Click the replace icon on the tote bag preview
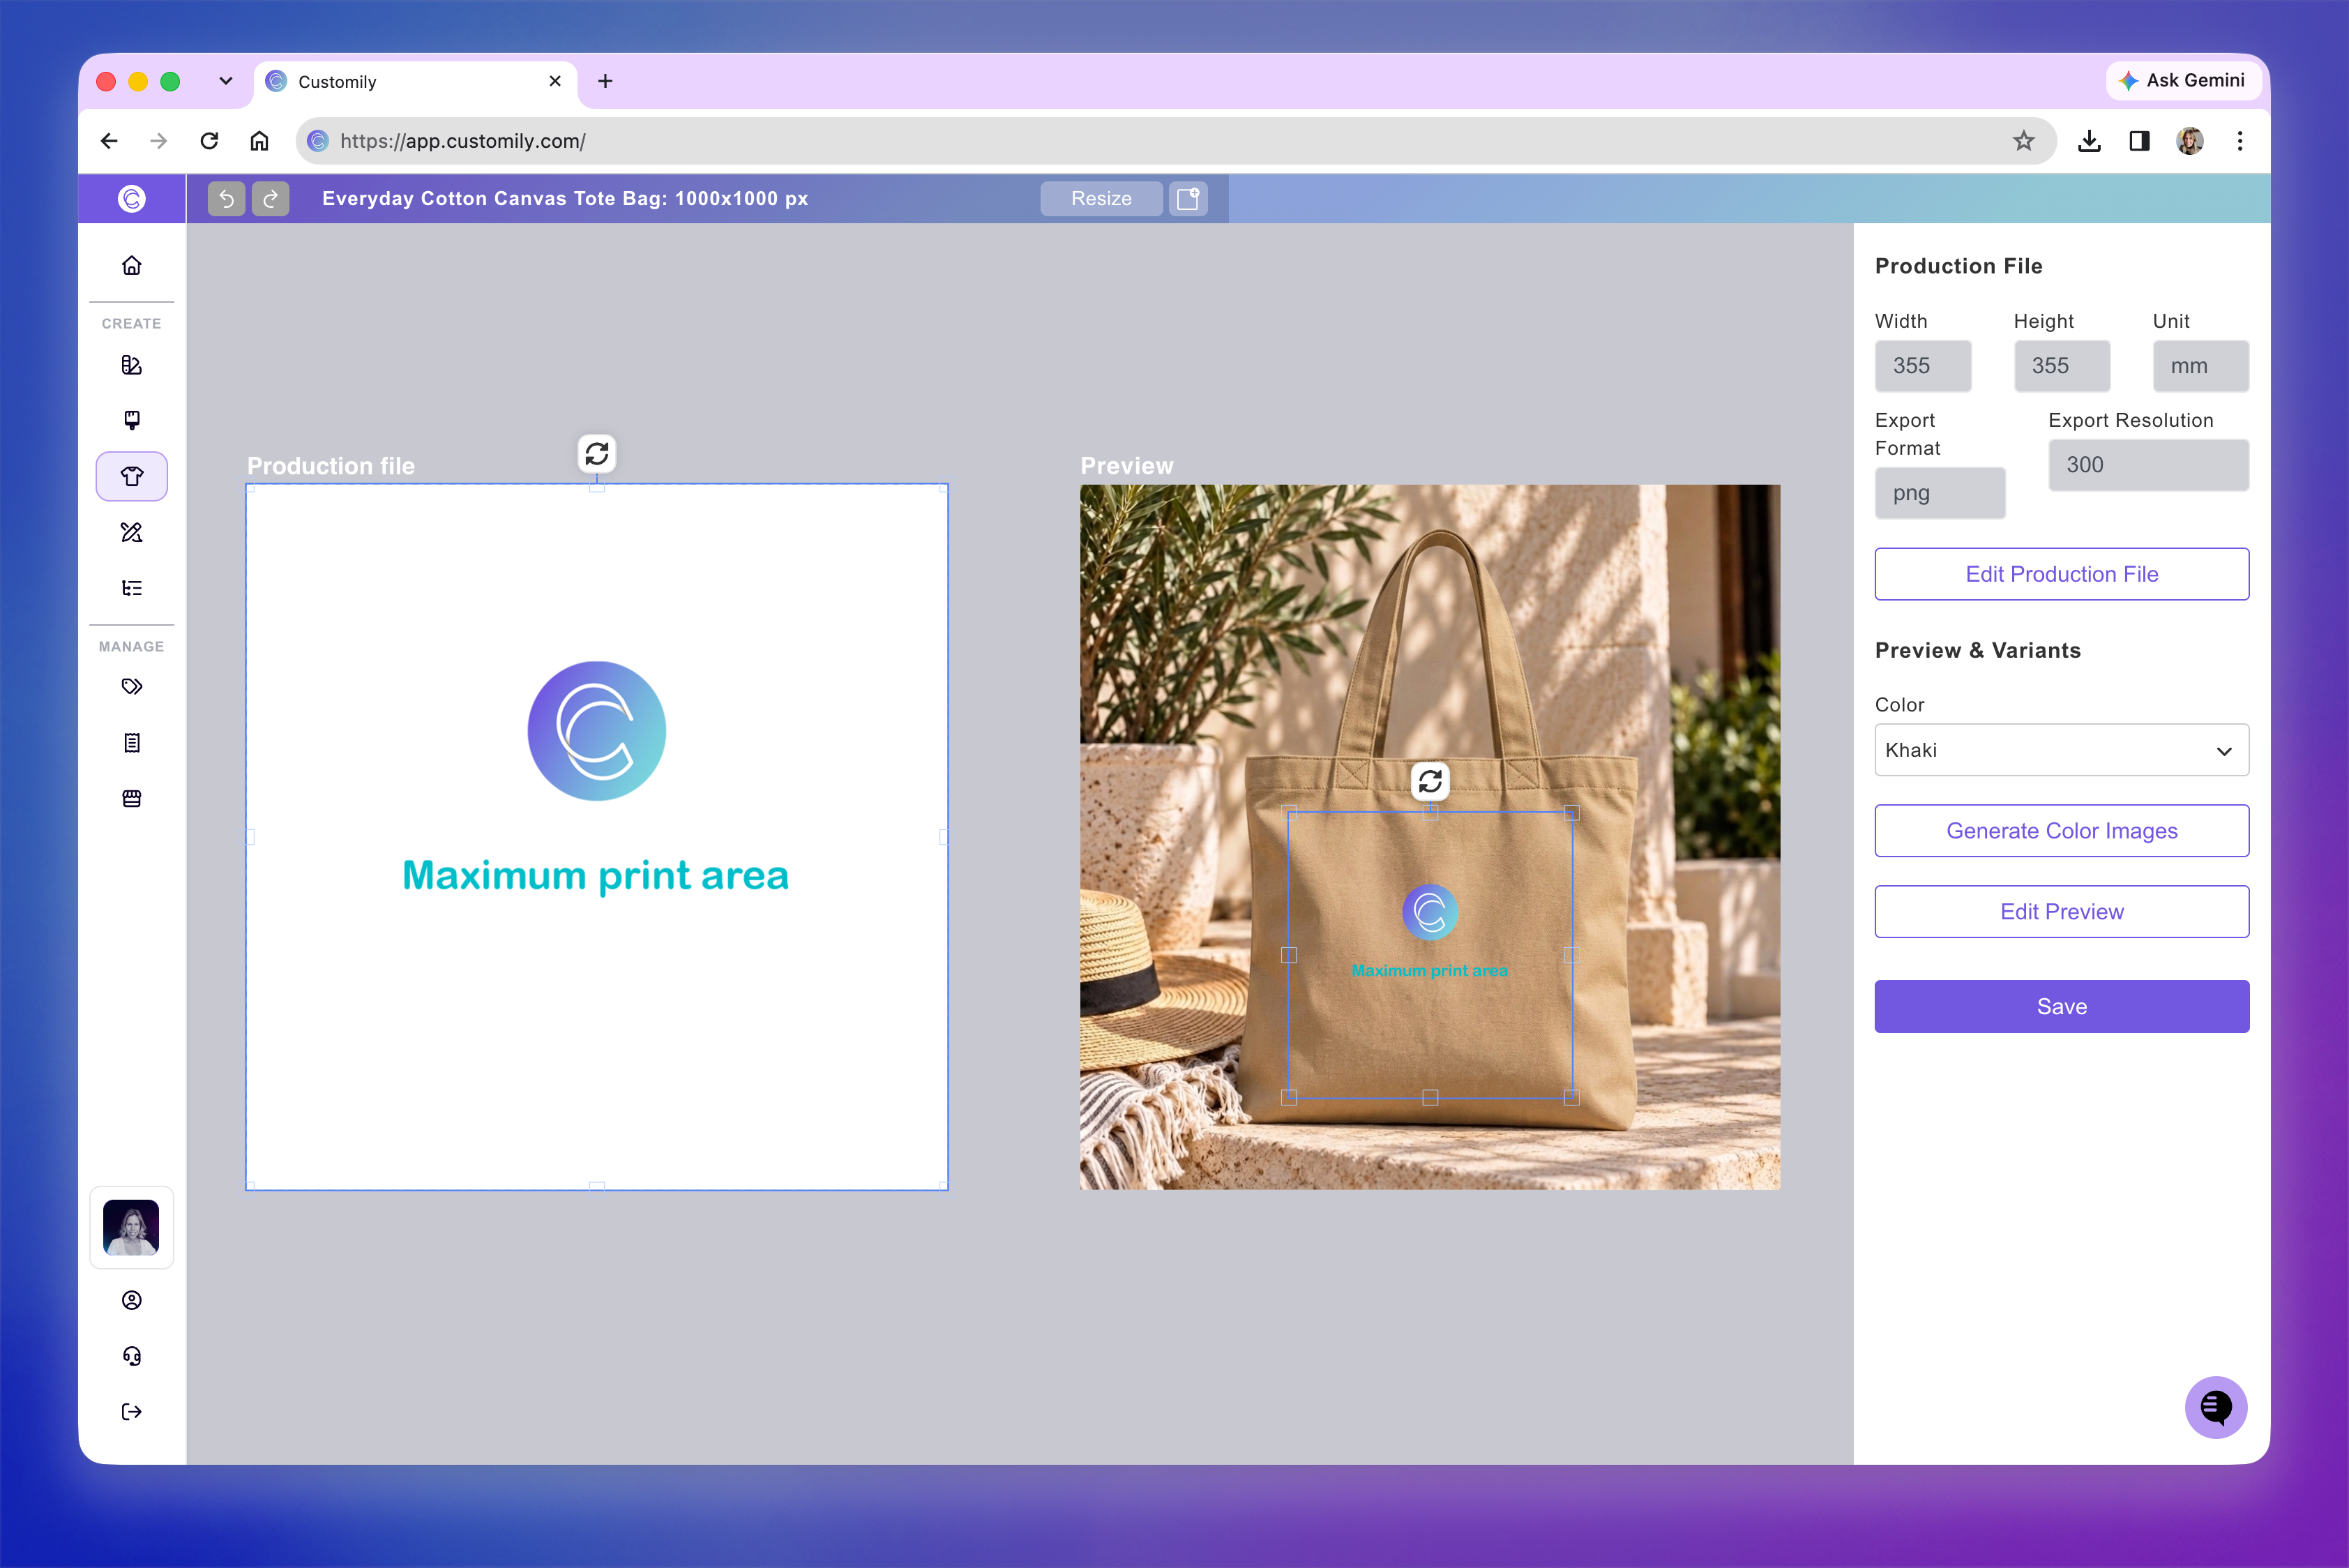Viewport: 2349px width, 1568px height. point(1430,781)
